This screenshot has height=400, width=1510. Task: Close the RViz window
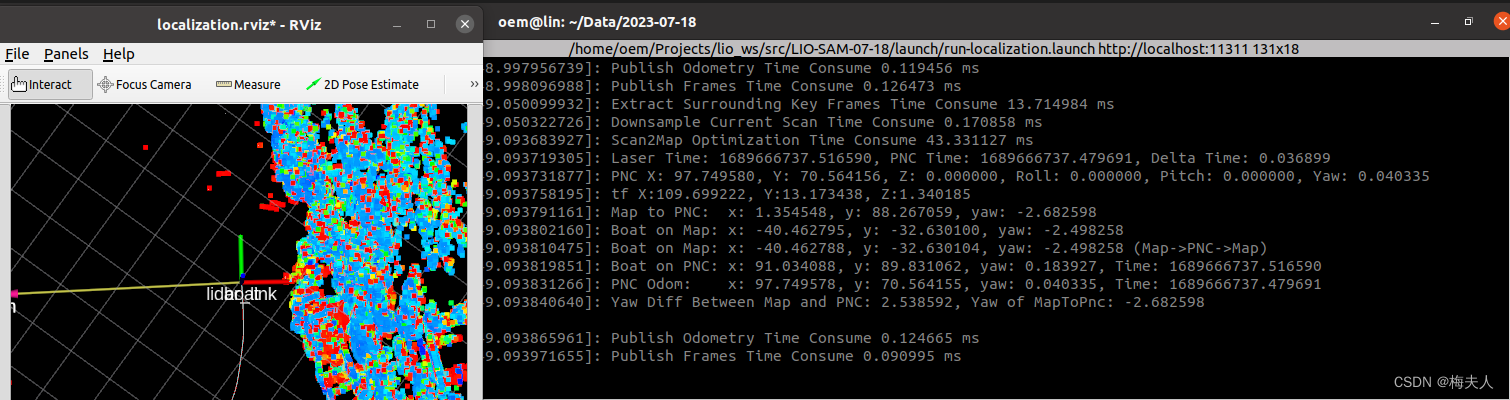[464, 23]
